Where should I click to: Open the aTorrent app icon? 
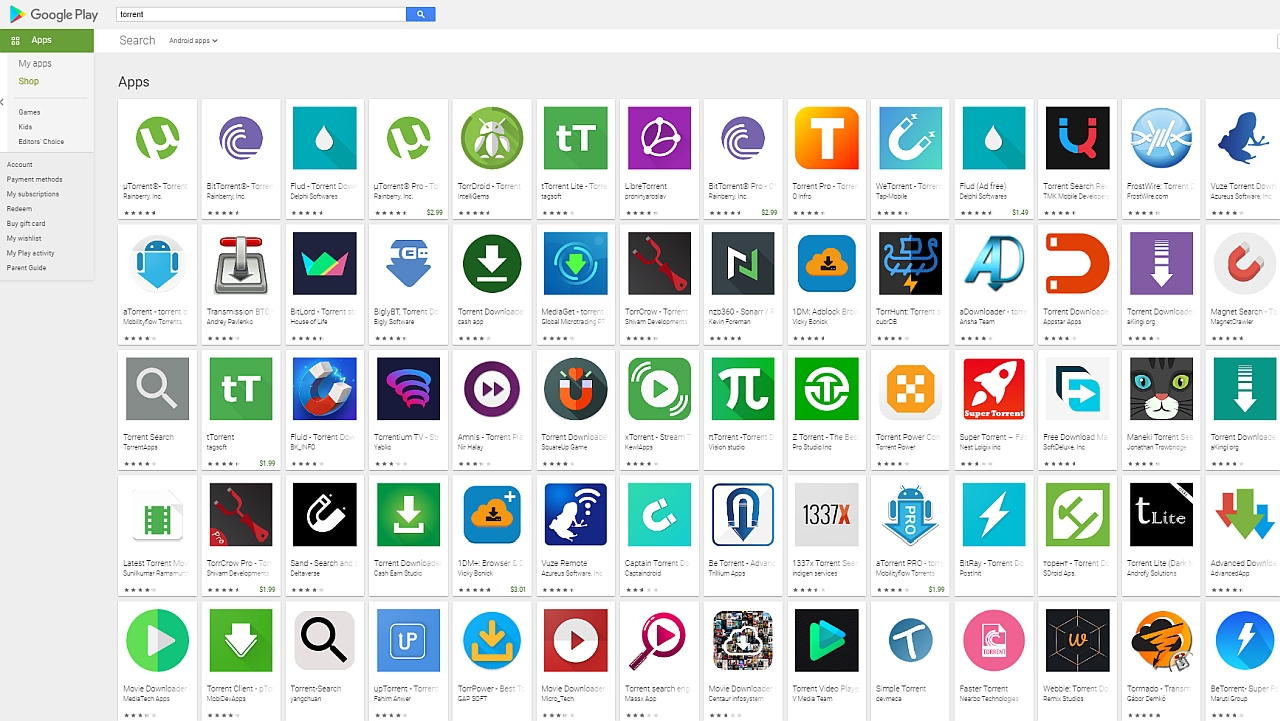(x=157, y=263)
